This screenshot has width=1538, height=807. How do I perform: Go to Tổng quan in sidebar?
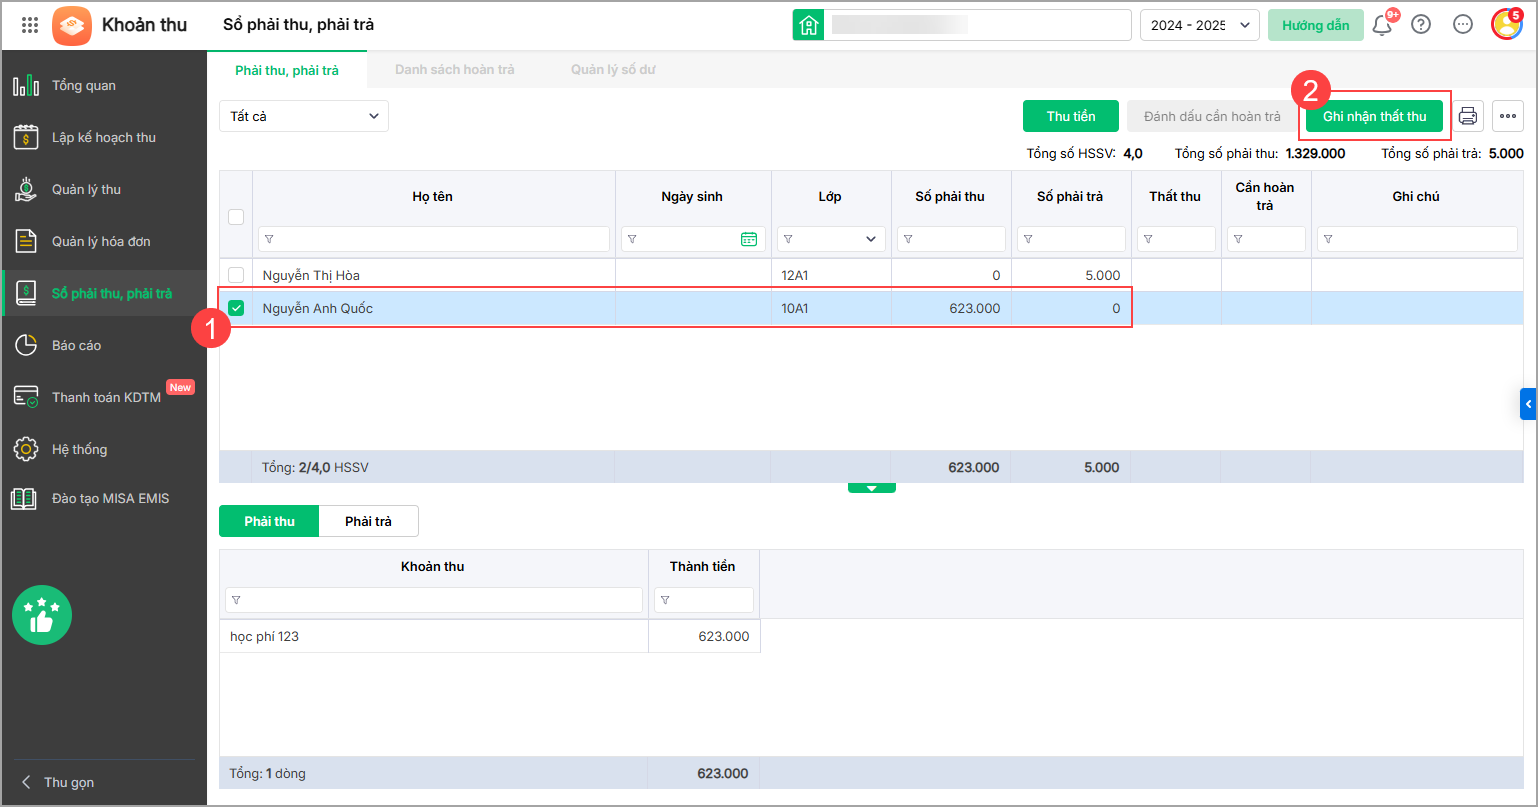(x=104, y=86)
